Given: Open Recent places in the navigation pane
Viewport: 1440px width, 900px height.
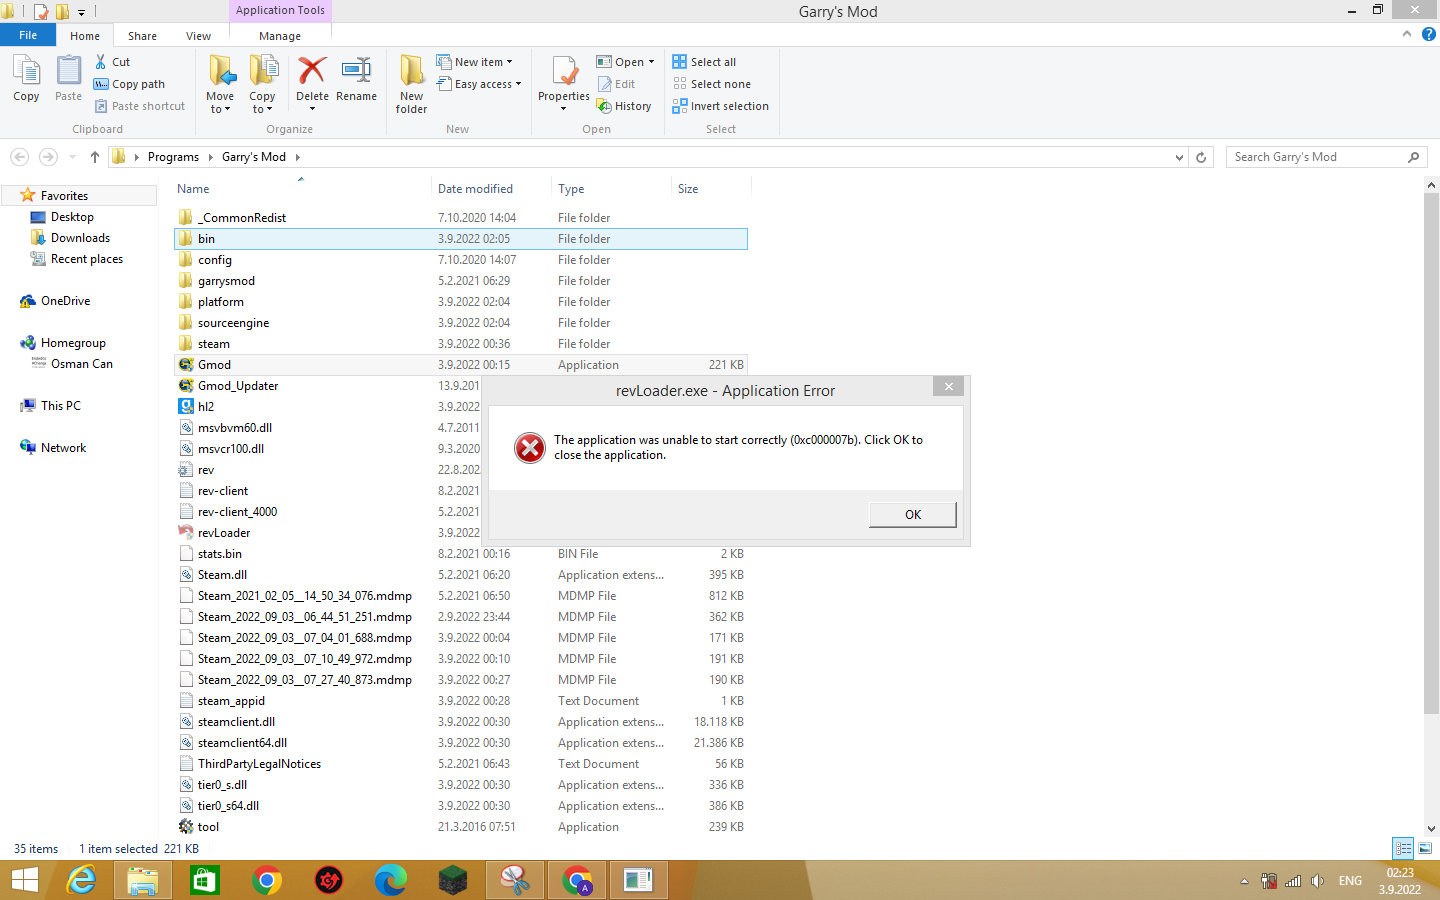Looking at the screenshot, I should [87, 259].
